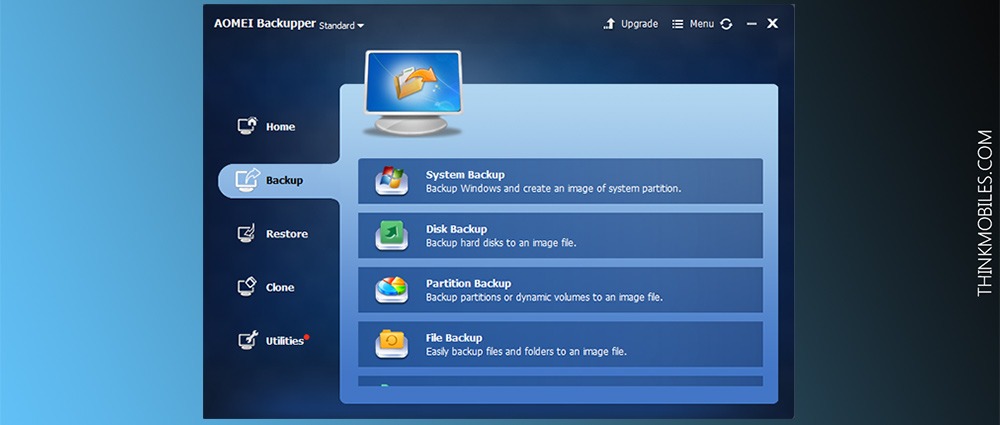Click the Restore sidebar icon
1000x425 pixels.
click(247, 233)
